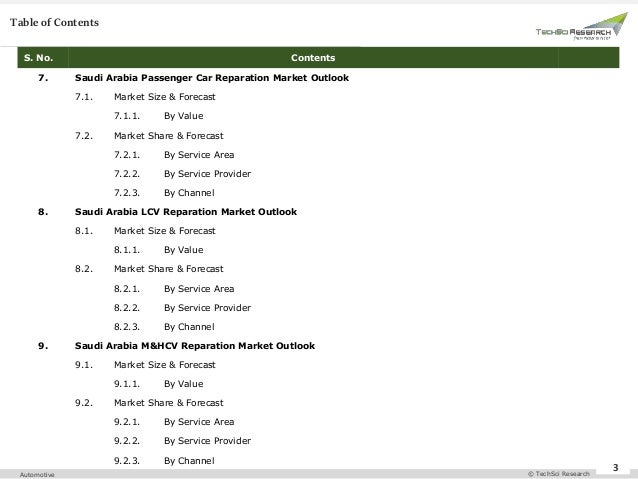Click 8.1 Market Size & Forecast entry
Image resolution: width=638 pixels, height=479 pixels.
pos(164,231)
